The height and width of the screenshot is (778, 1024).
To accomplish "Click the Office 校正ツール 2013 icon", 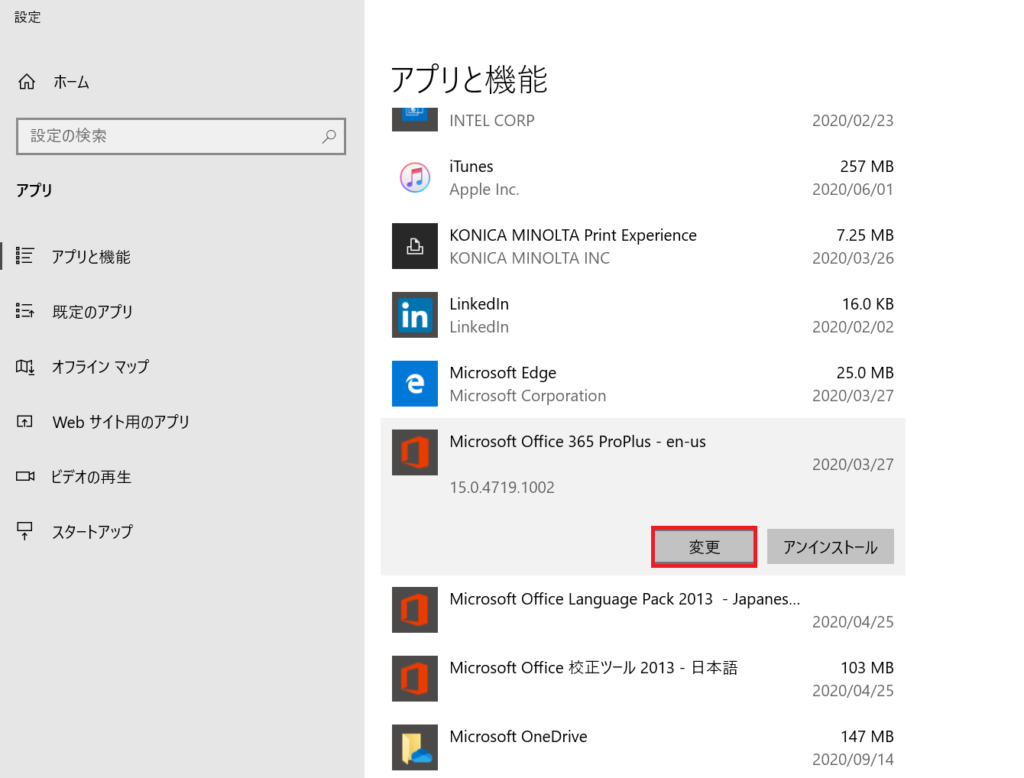I will click(x=415, y=678).
